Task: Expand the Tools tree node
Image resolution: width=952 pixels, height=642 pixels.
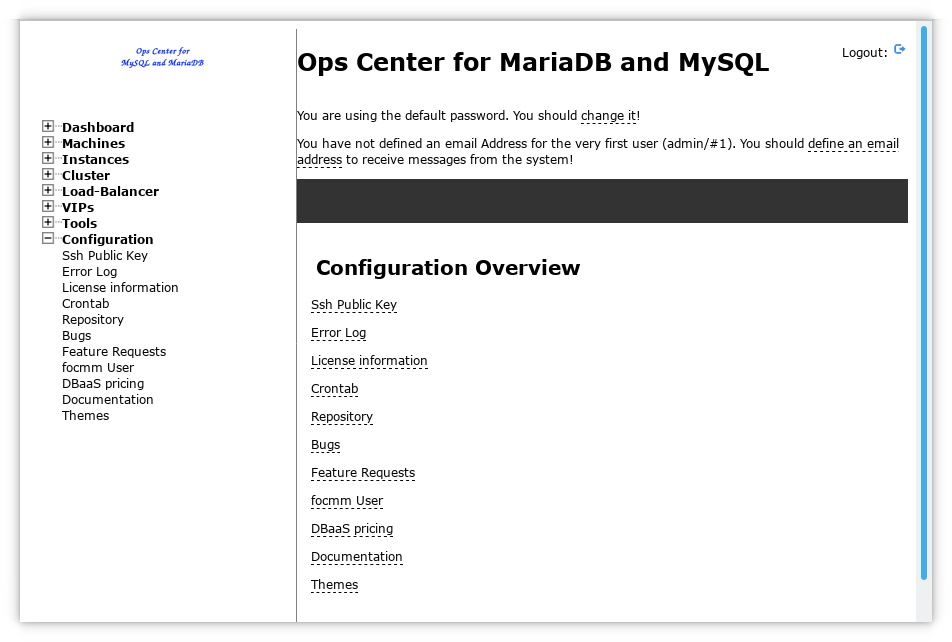Action: (47, 222)
